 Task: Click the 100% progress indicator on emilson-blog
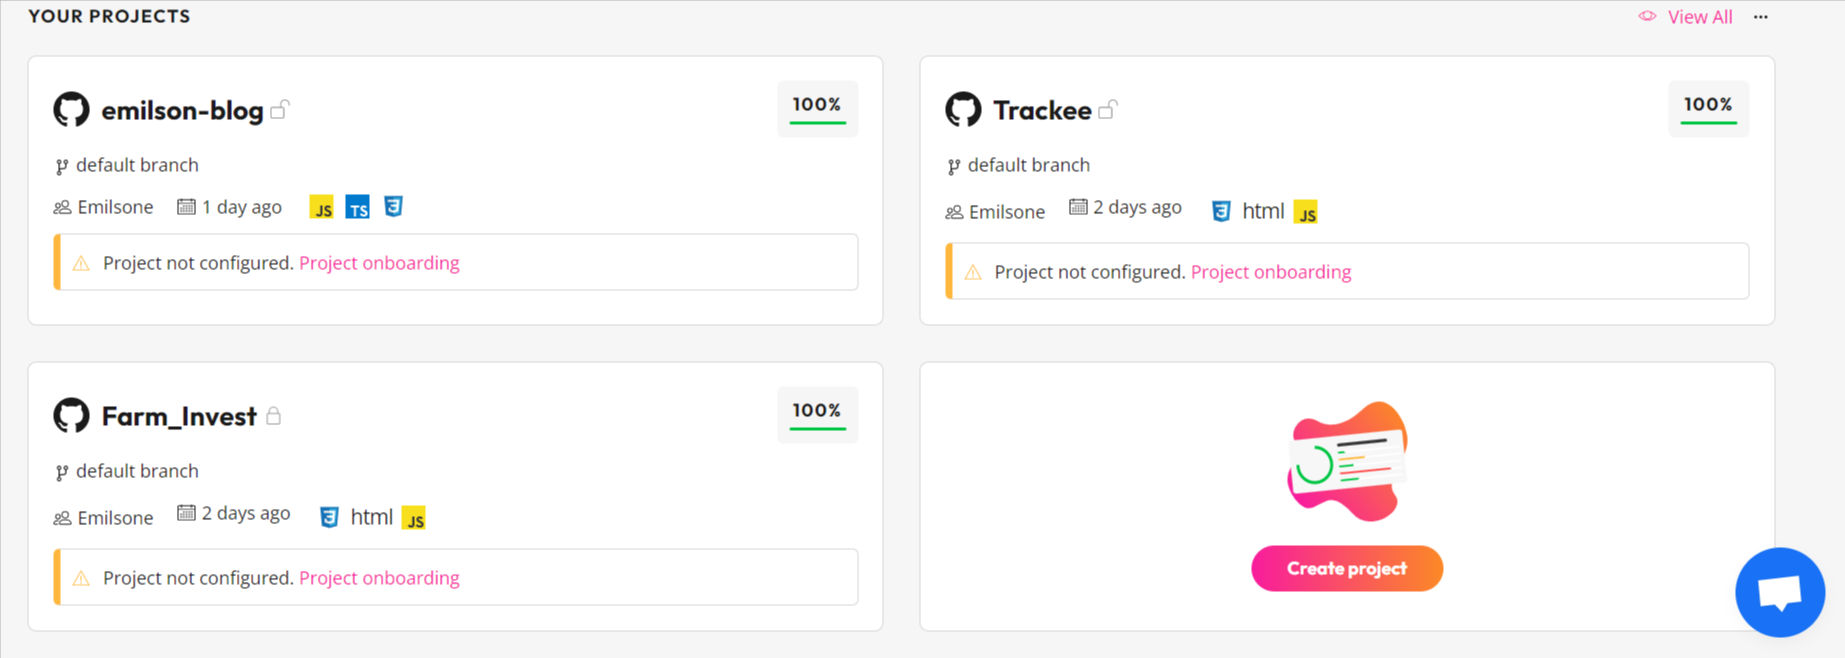click(x=817, y=108)
